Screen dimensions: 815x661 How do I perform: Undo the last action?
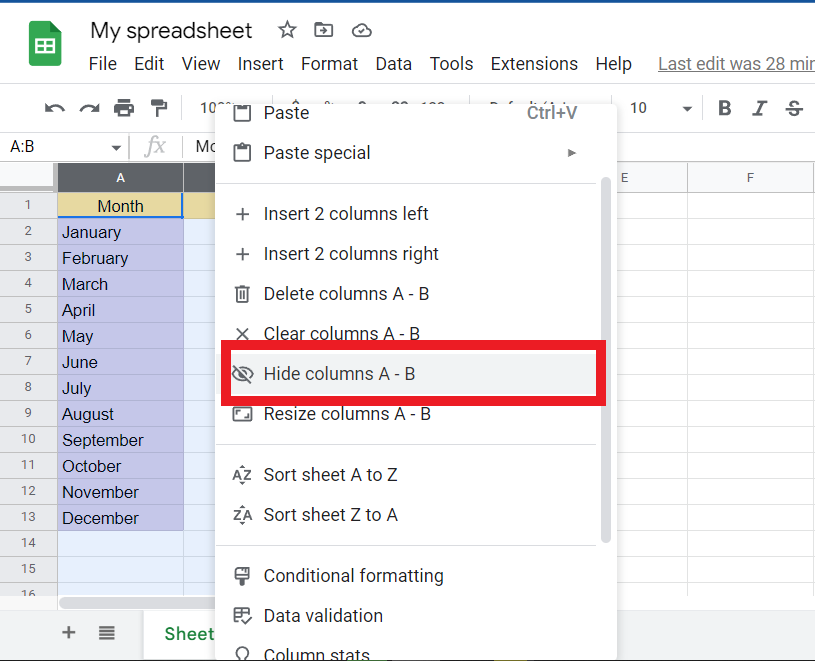(x=55, y=109)
